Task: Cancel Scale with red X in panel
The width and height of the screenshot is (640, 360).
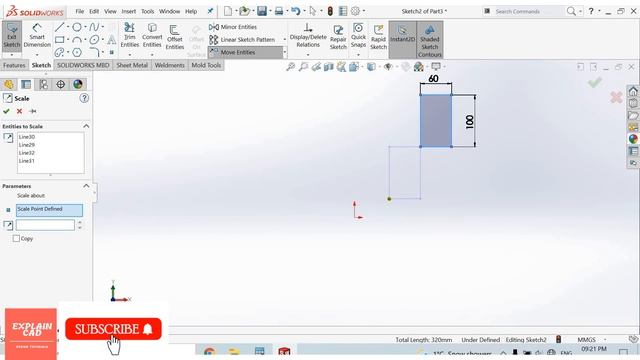Action: point(19,111)
